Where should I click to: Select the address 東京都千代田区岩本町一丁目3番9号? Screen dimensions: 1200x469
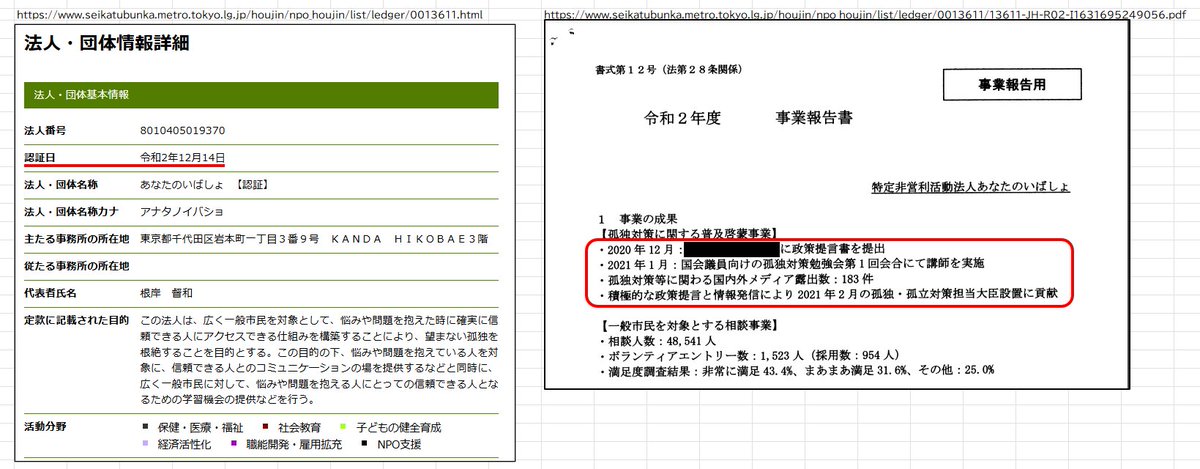coord(229,239)
